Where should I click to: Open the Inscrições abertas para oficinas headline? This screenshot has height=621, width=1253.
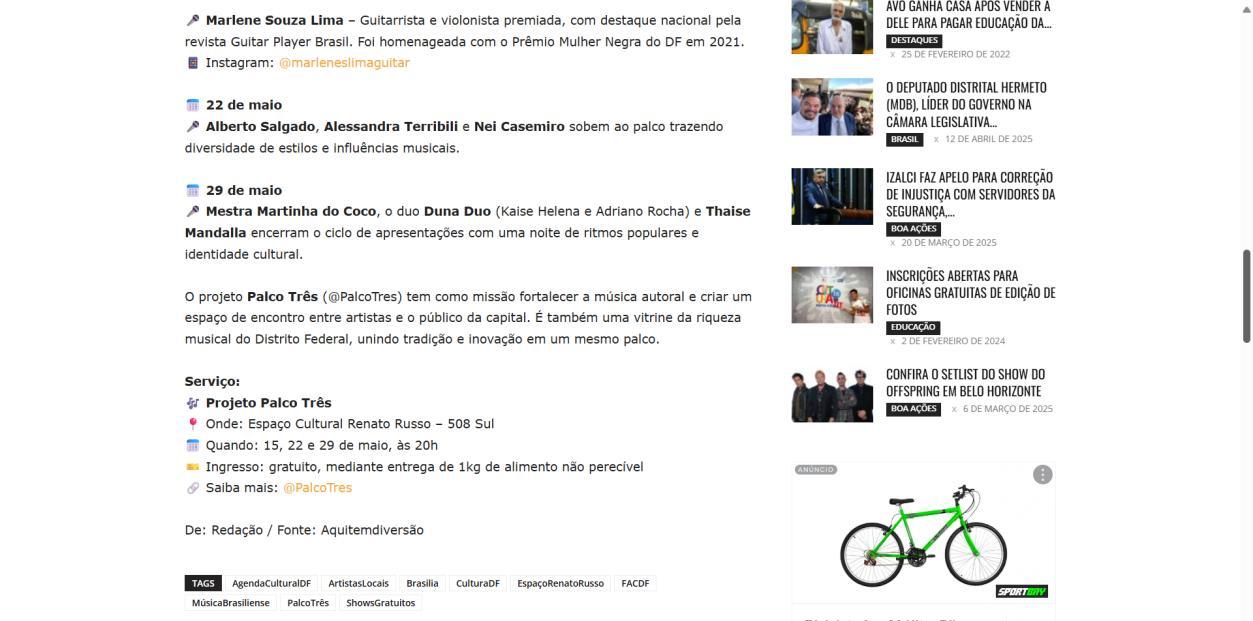coord(970,293)
